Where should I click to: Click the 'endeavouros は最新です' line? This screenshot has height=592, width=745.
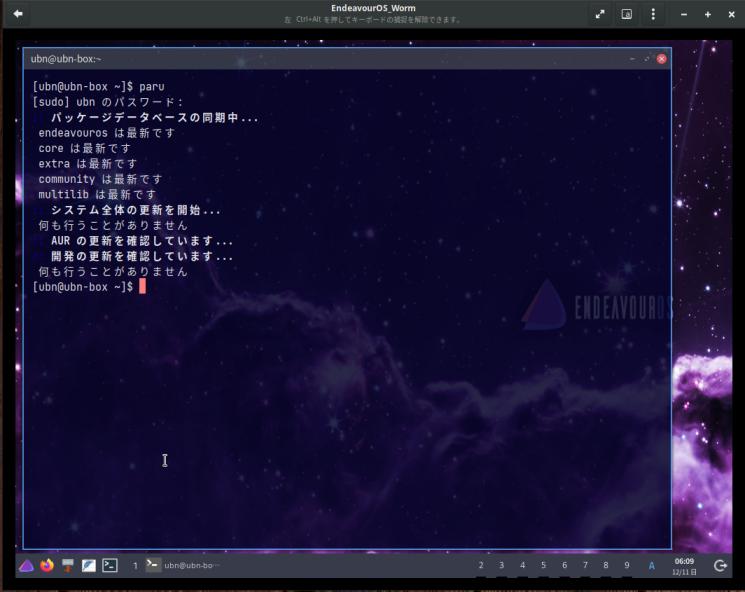pos(106,133)
